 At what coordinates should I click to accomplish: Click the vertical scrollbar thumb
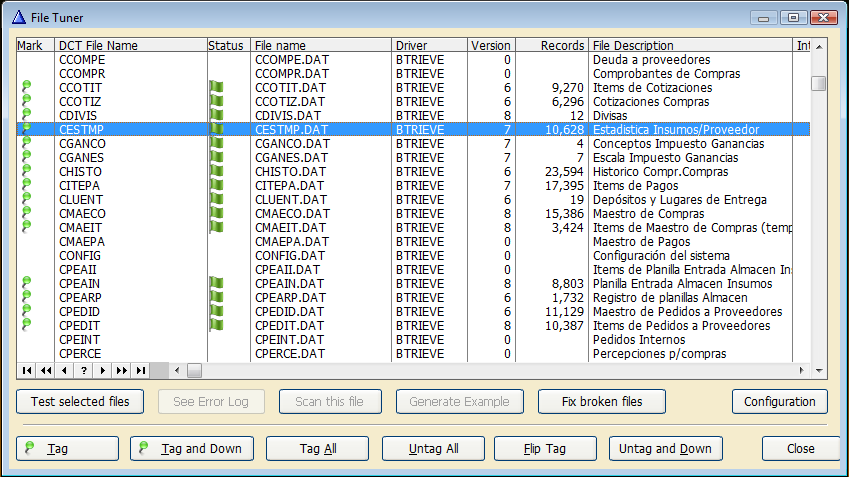(x=819, y=83)
